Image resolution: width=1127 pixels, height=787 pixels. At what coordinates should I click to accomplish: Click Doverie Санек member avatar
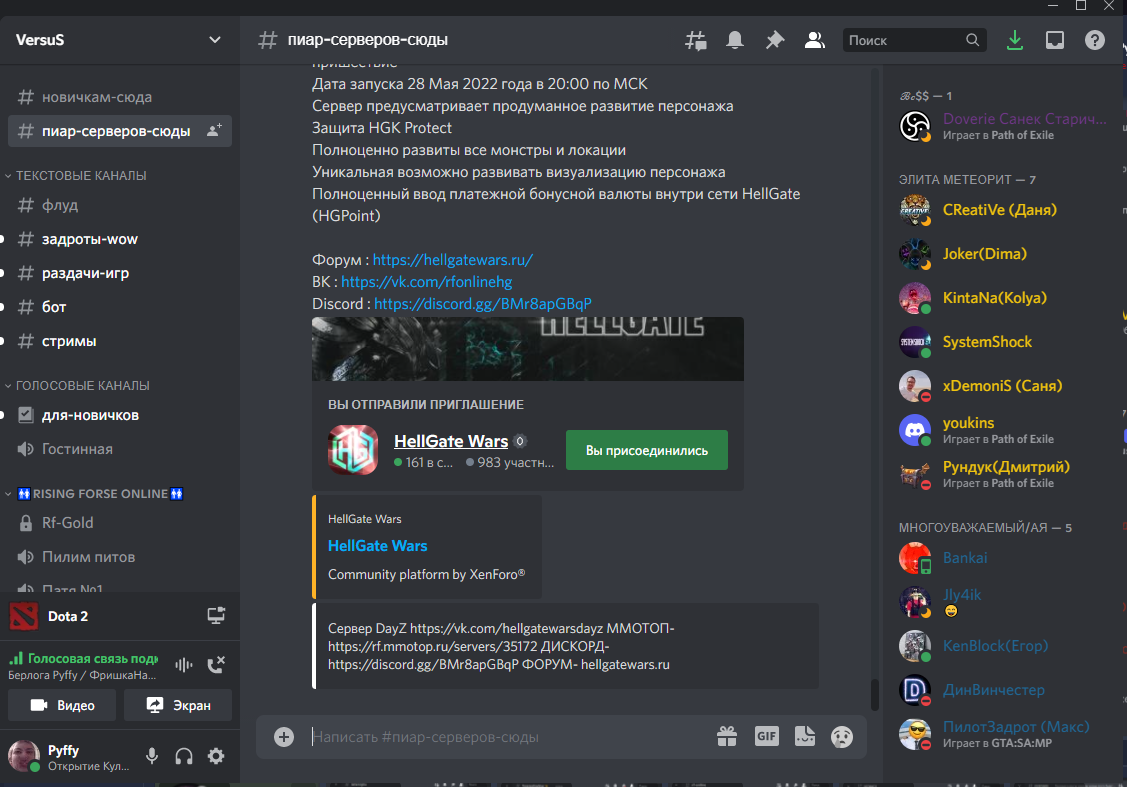point(914,126)
